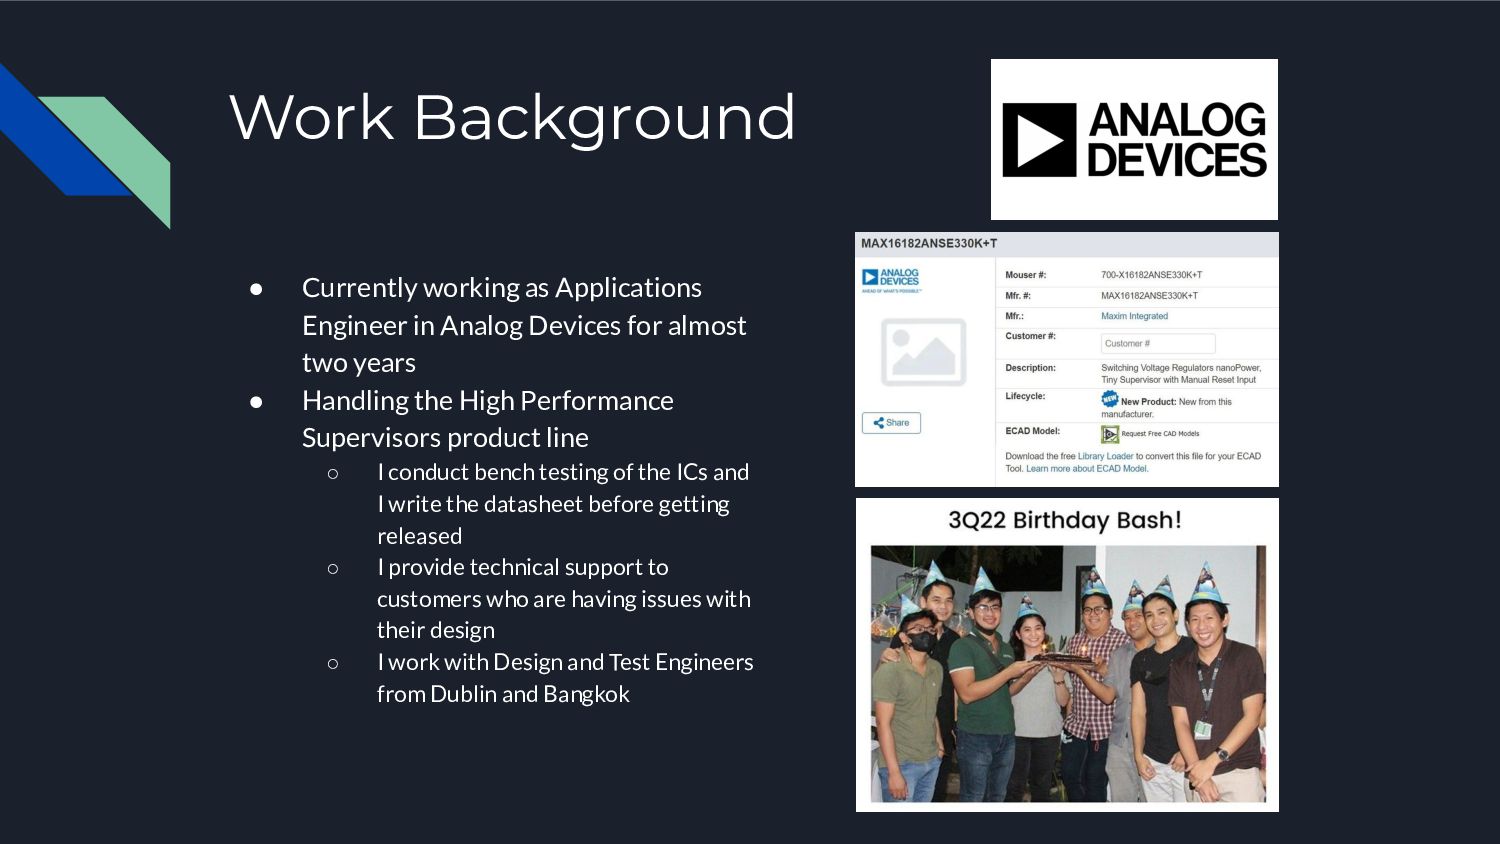
Task: Click 'I work with Design and Test Engineers' sub-bullet
Action: [x=565, y=678]
